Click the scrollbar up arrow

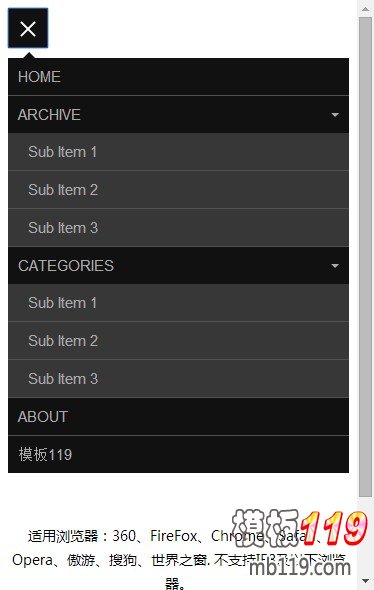pos(365,8)
